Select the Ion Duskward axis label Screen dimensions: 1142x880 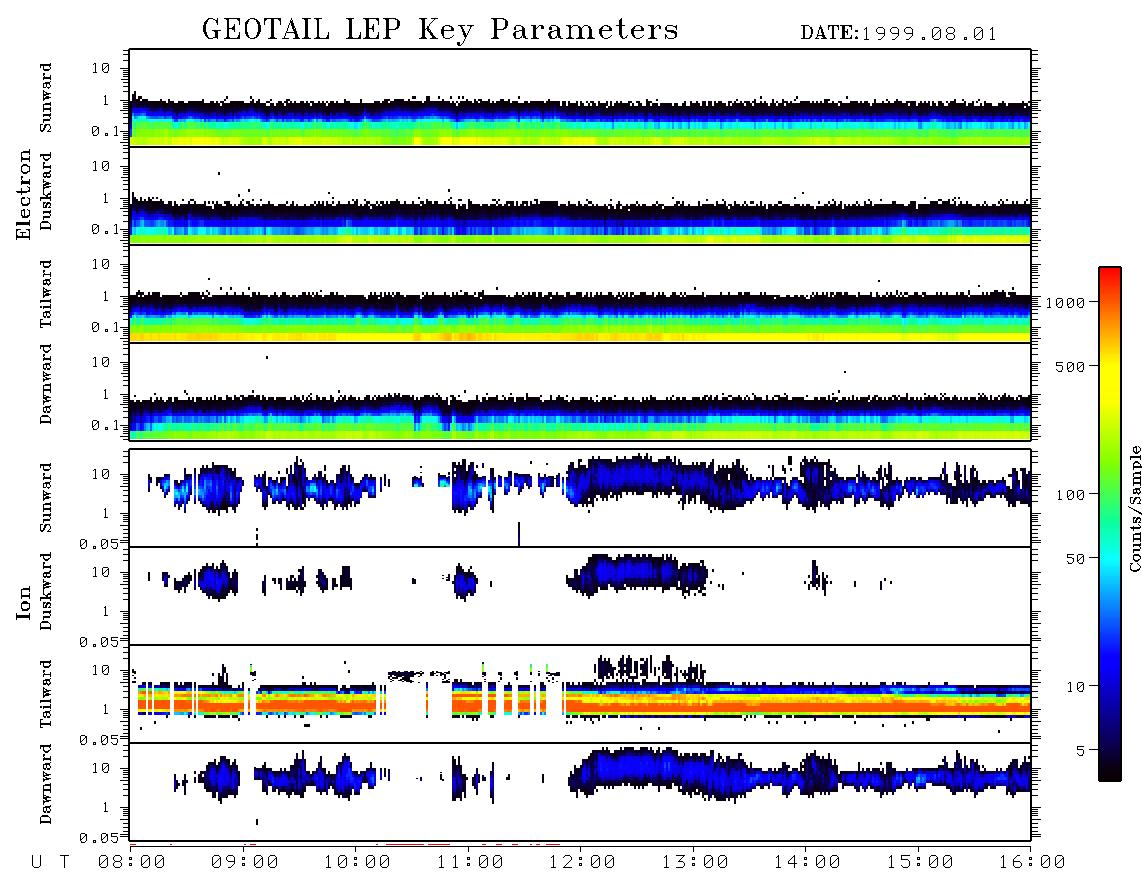tap(46, 592)
